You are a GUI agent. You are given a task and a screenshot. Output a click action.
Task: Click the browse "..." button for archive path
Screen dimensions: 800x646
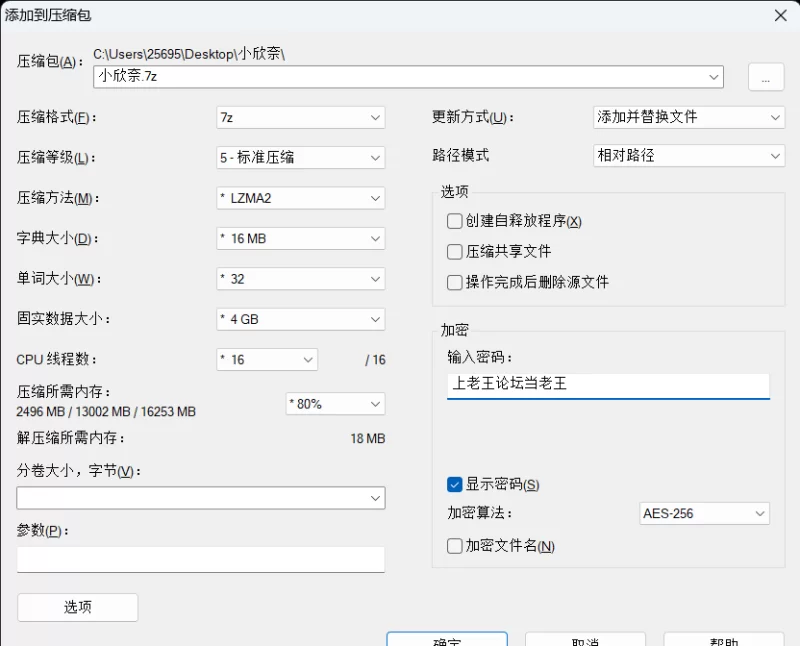coord(765,77)
